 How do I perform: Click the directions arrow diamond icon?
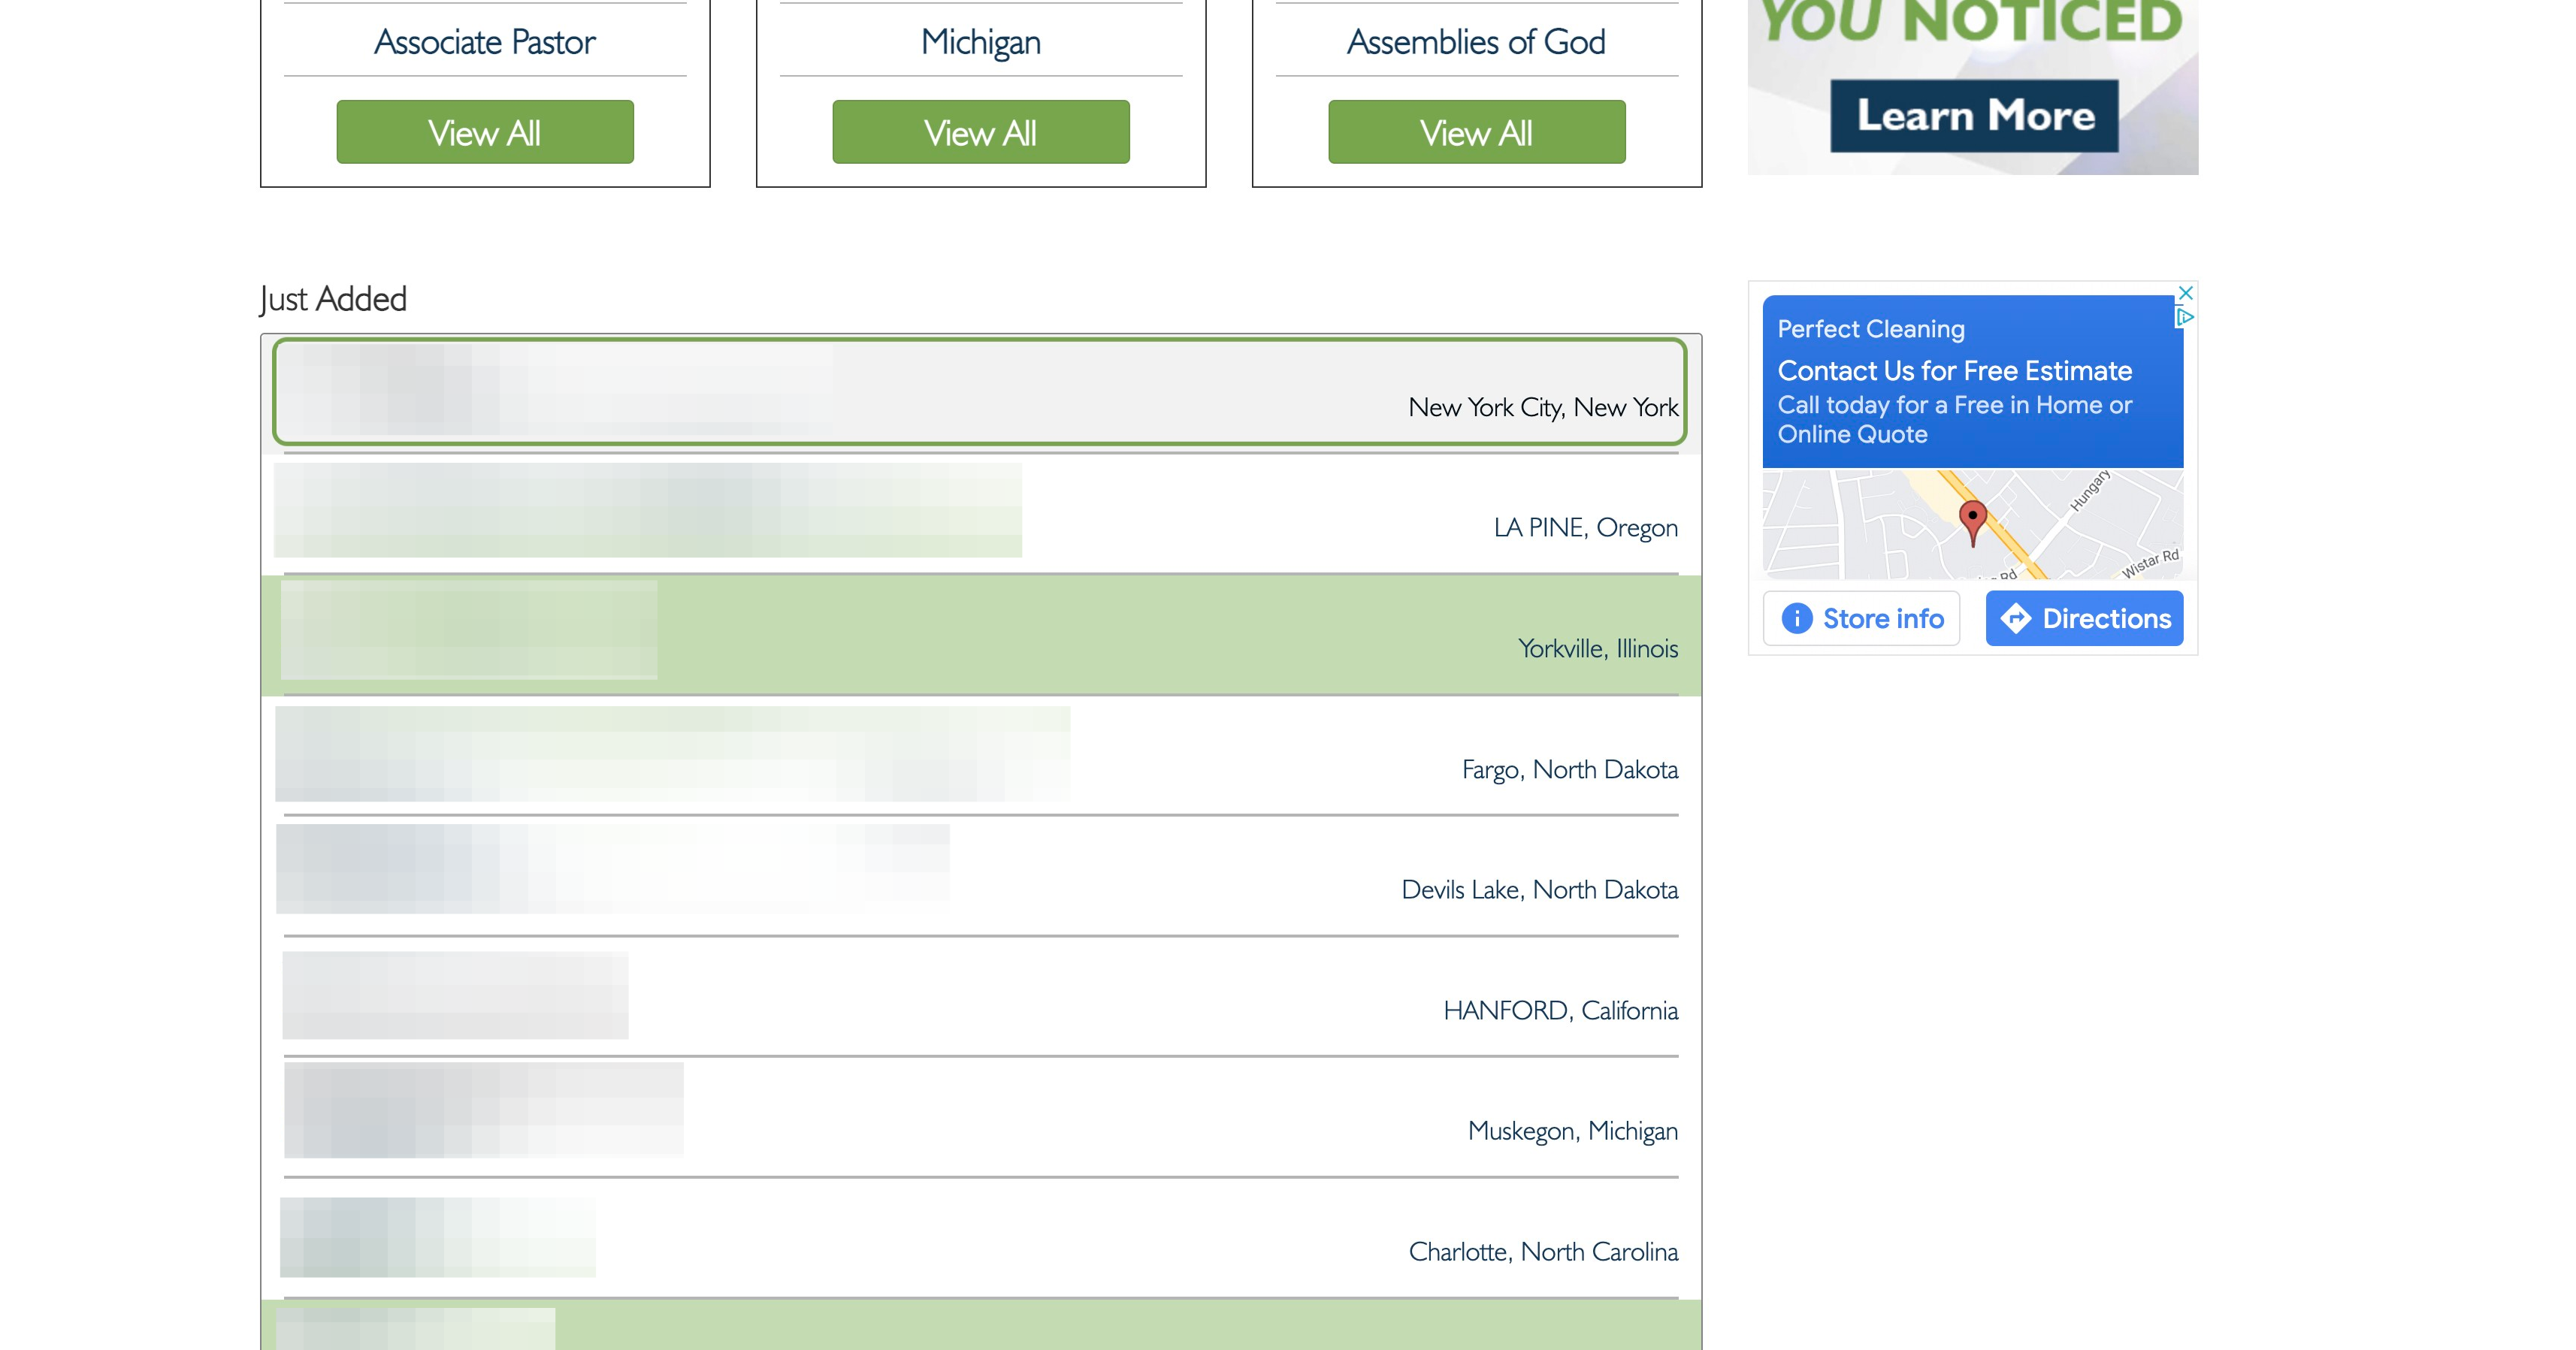(2016, 618)
